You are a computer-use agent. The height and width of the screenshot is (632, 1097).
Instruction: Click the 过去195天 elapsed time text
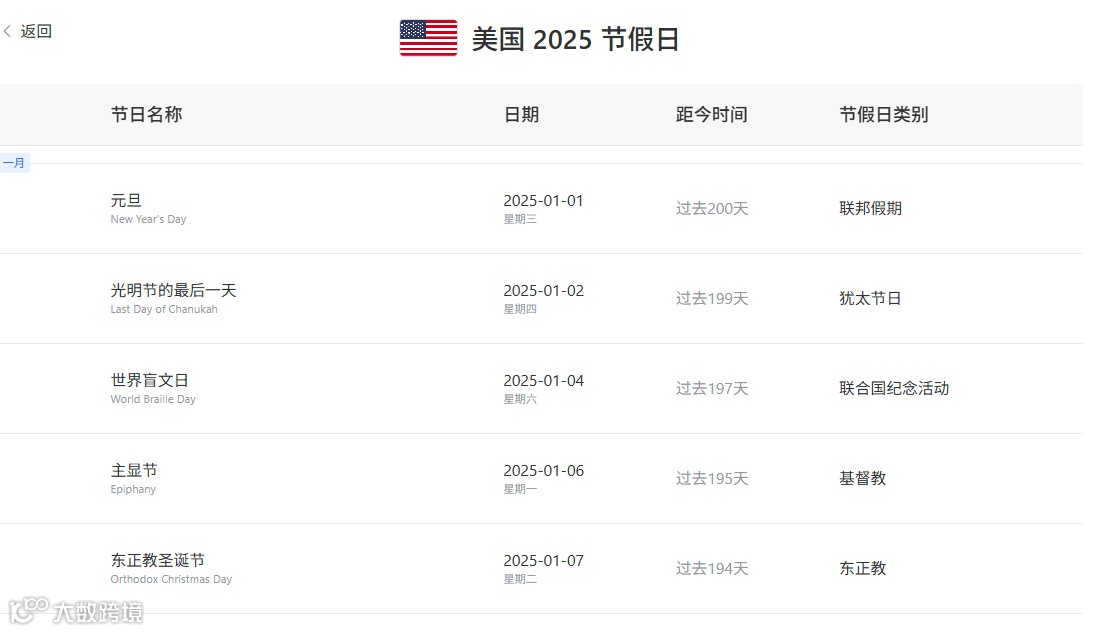click(x=712, y=479)
